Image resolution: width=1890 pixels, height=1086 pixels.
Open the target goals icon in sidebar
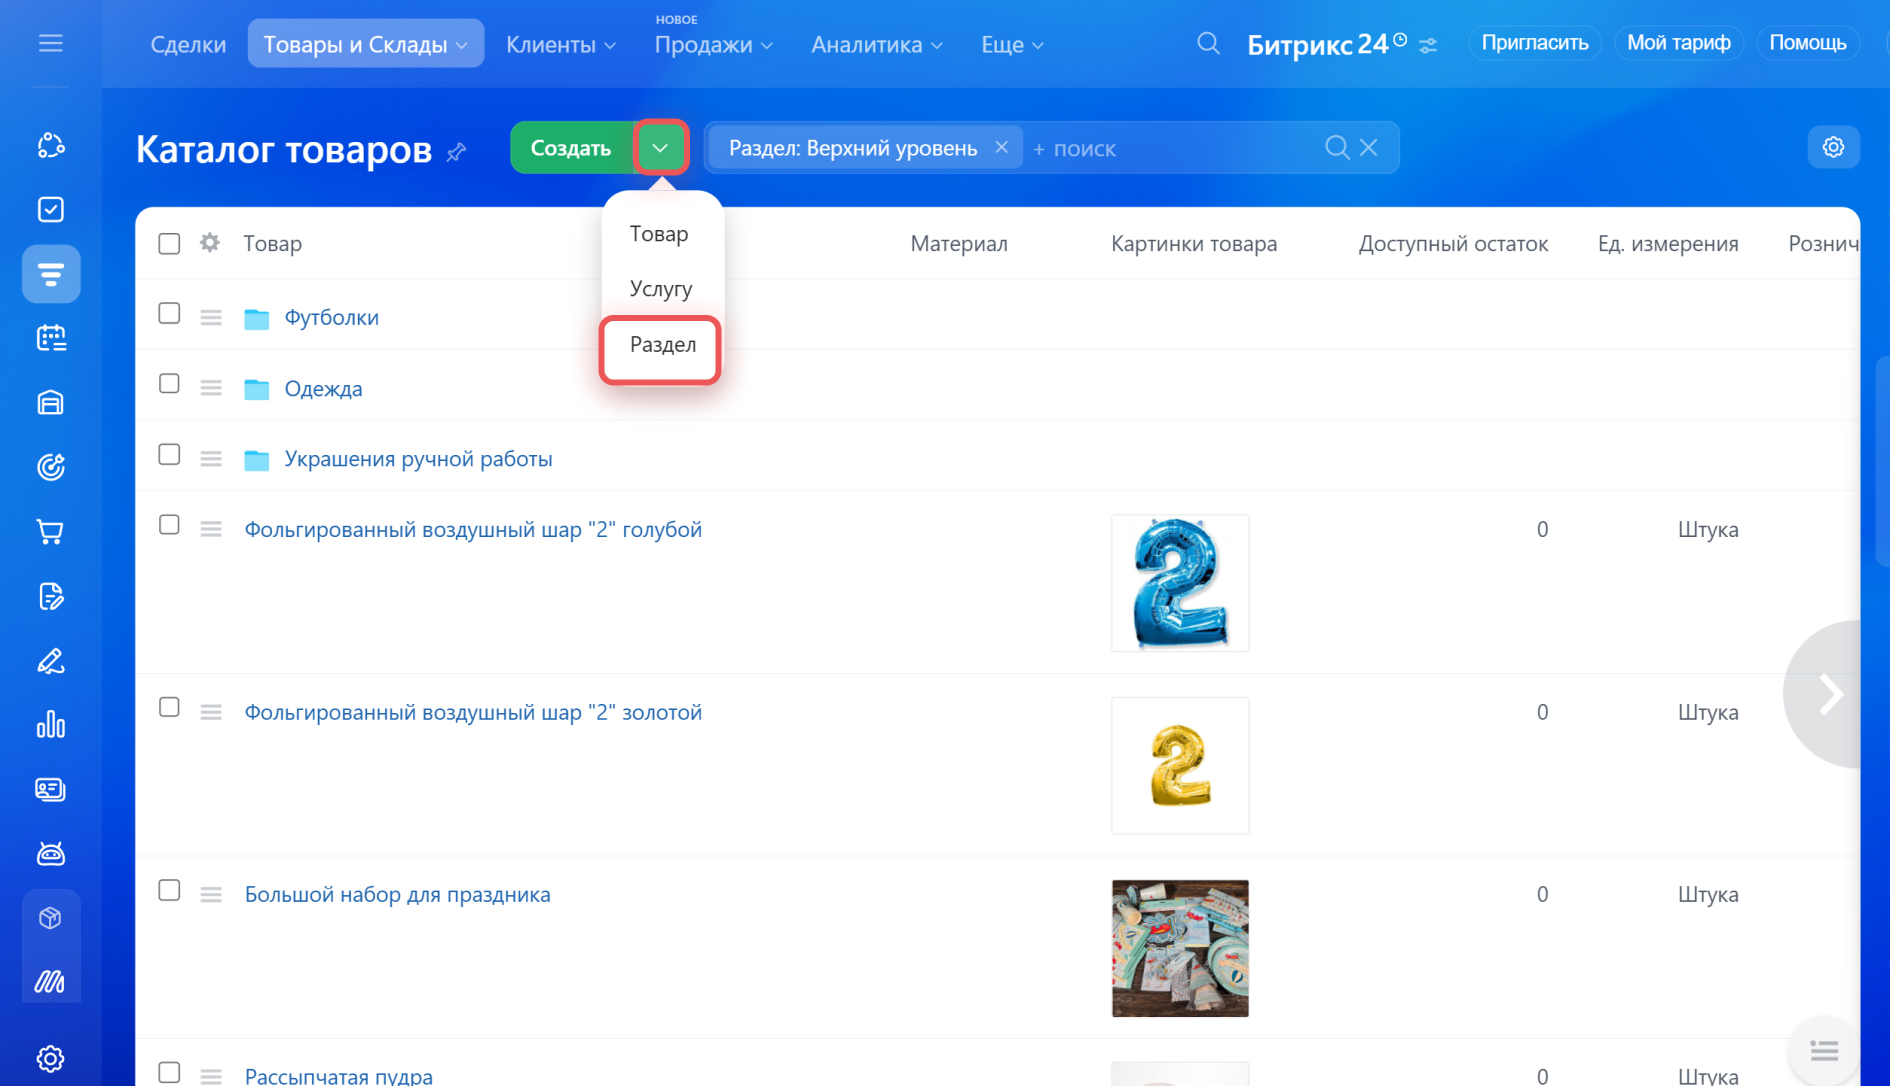[x=50, y=467]
